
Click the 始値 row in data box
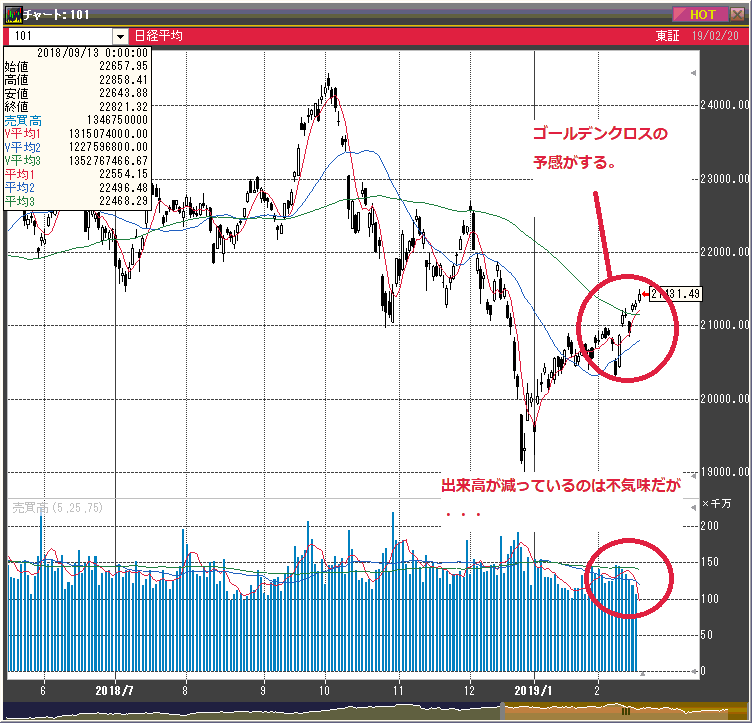pyautogui.click(x=77, y=66)
